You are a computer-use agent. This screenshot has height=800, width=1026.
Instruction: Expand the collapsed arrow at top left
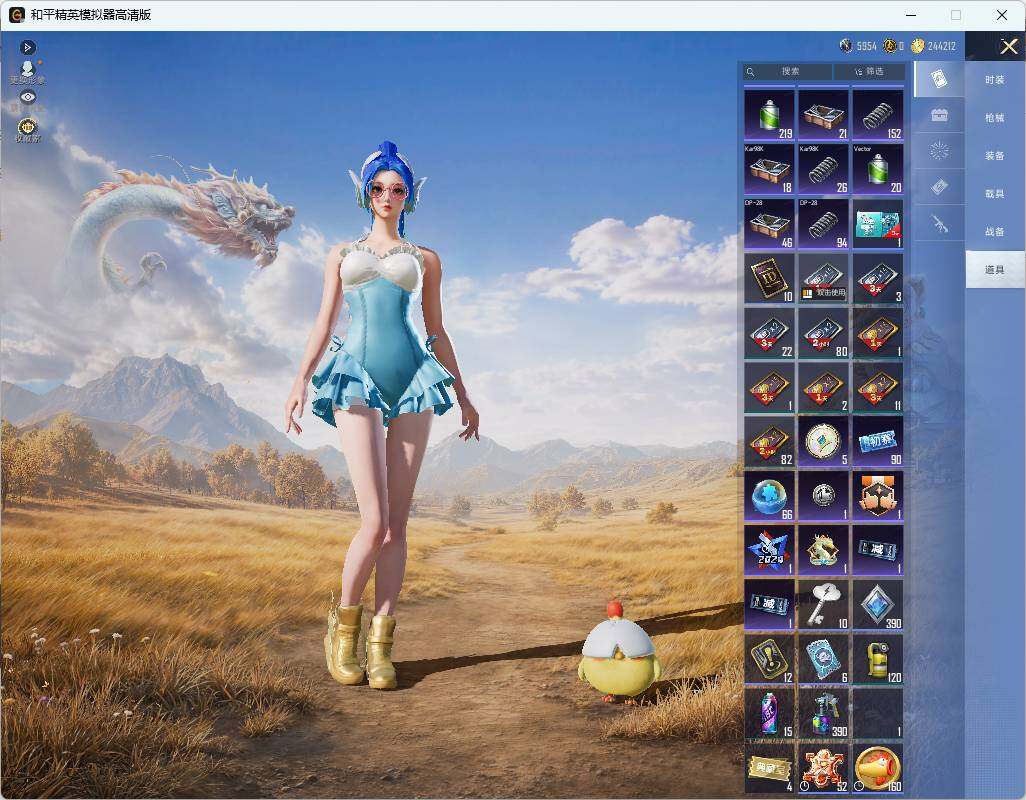click(x=27, y=47)
